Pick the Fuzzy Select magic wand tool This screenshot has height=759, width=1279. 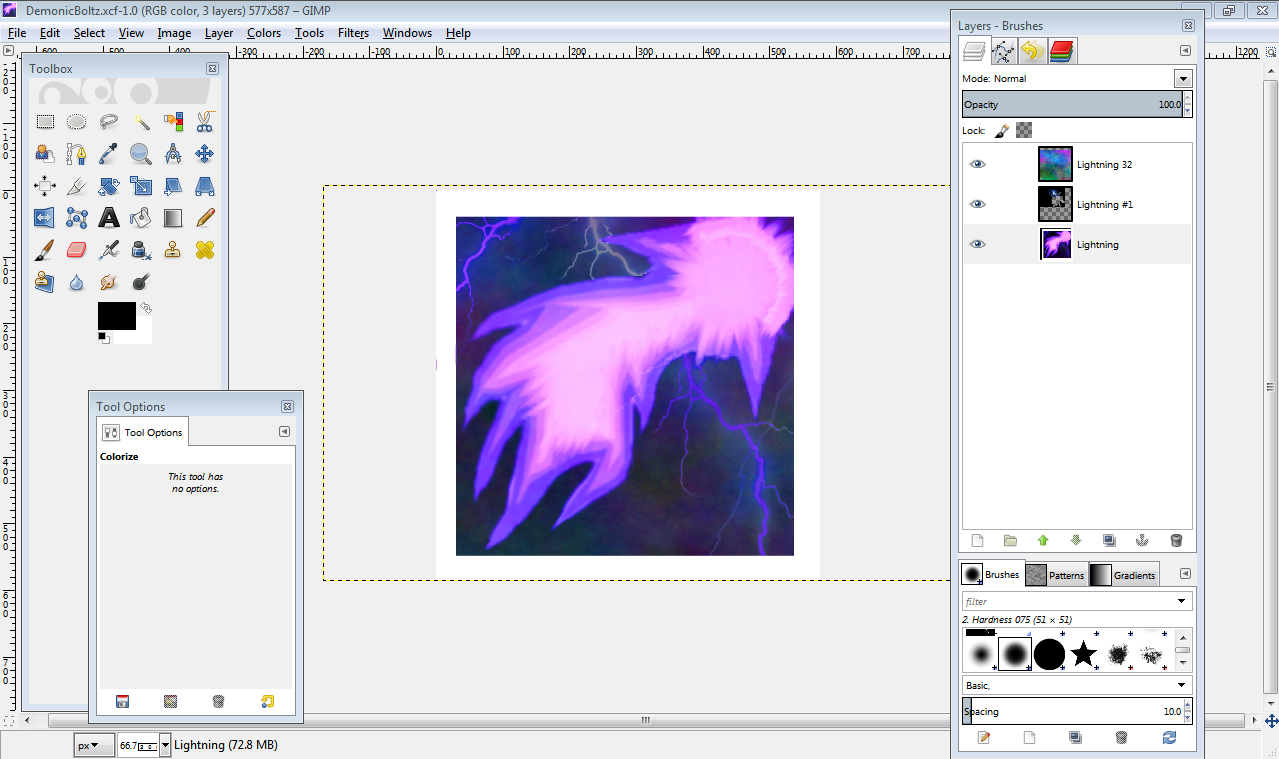click(141, 122)
